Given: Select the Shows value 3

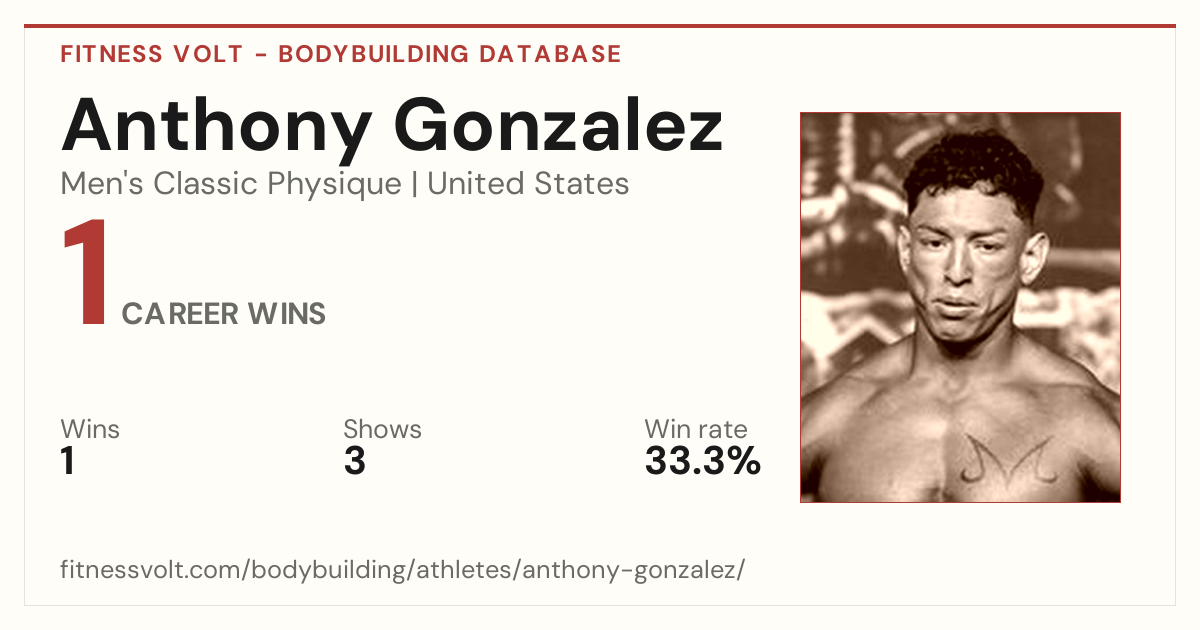Looking at the screenshot, I should pyautogui.click(x=354, y=462).
